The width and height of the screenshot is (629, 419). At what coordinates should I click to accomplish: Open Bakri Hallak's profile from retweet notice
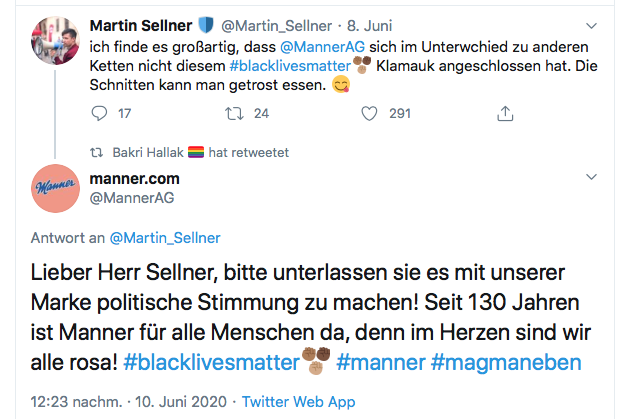[148, 153]
